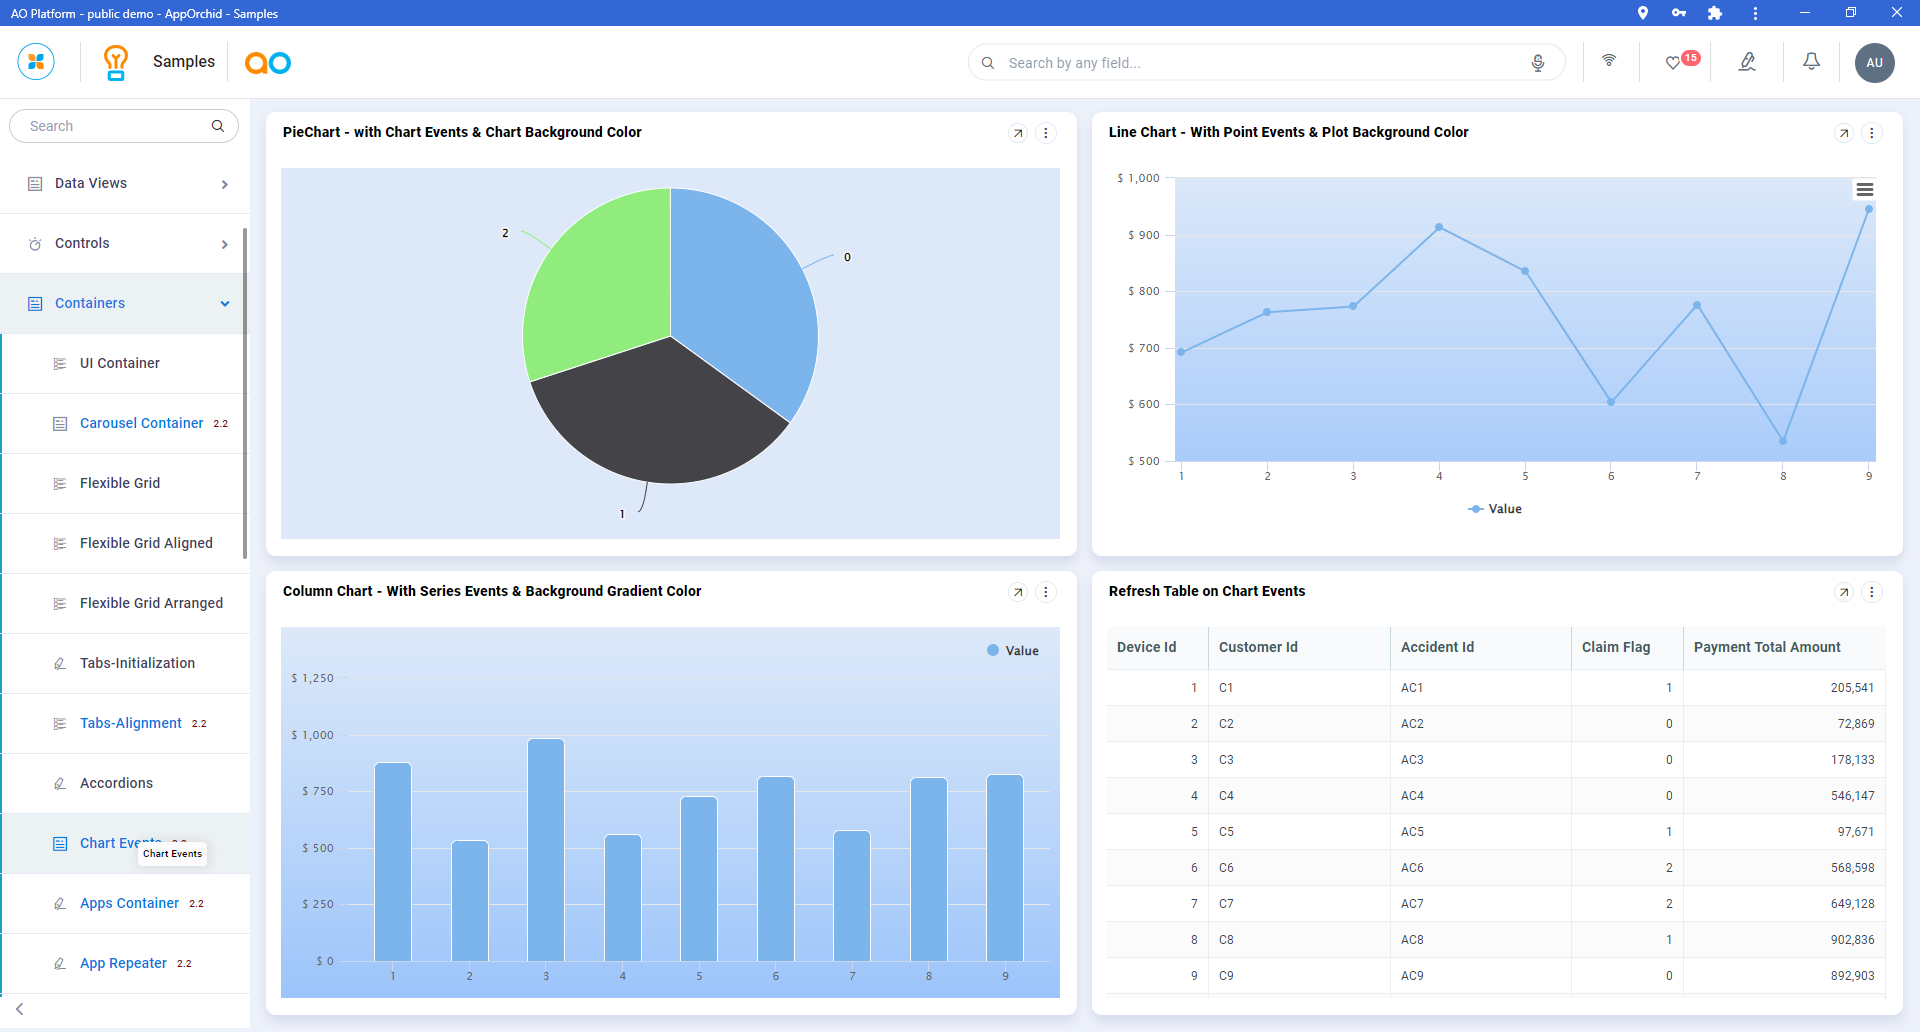1920x1032 pixels.
Task: Toggle the Value series in line chart legend
Action: 1495,509
